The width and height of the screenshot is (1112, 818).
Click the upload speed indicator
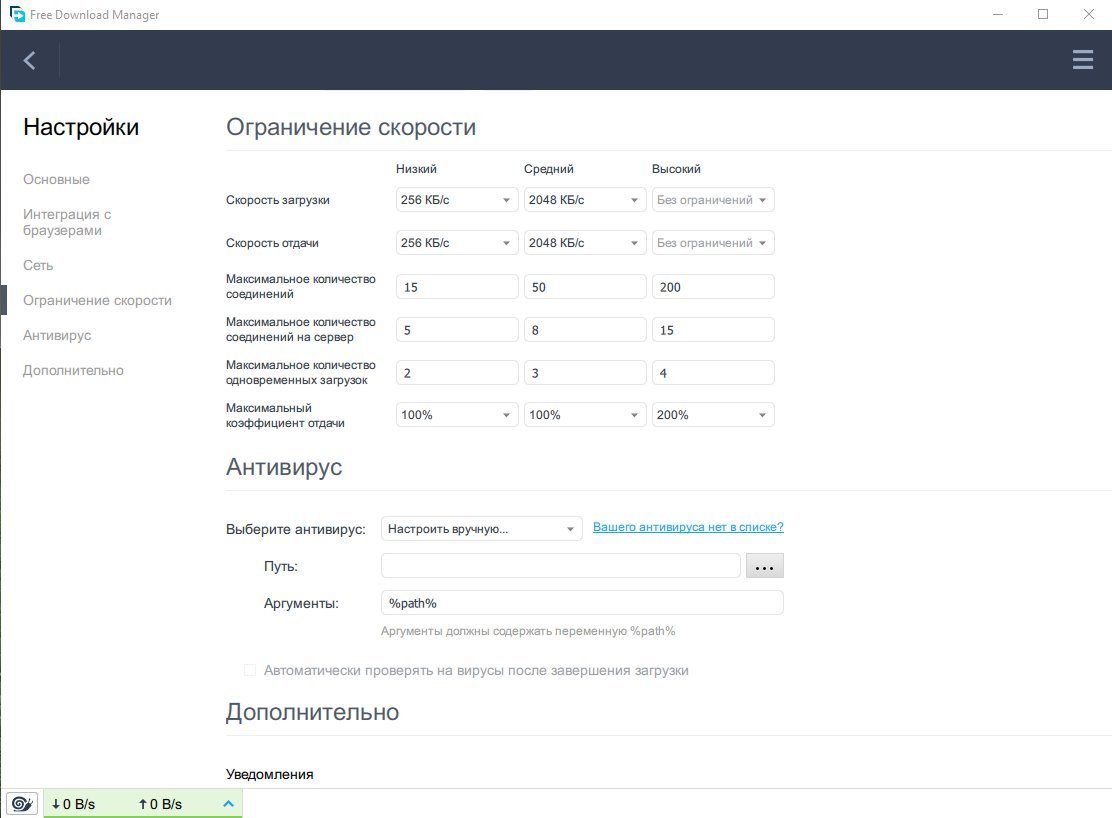(x=160, y=804)
